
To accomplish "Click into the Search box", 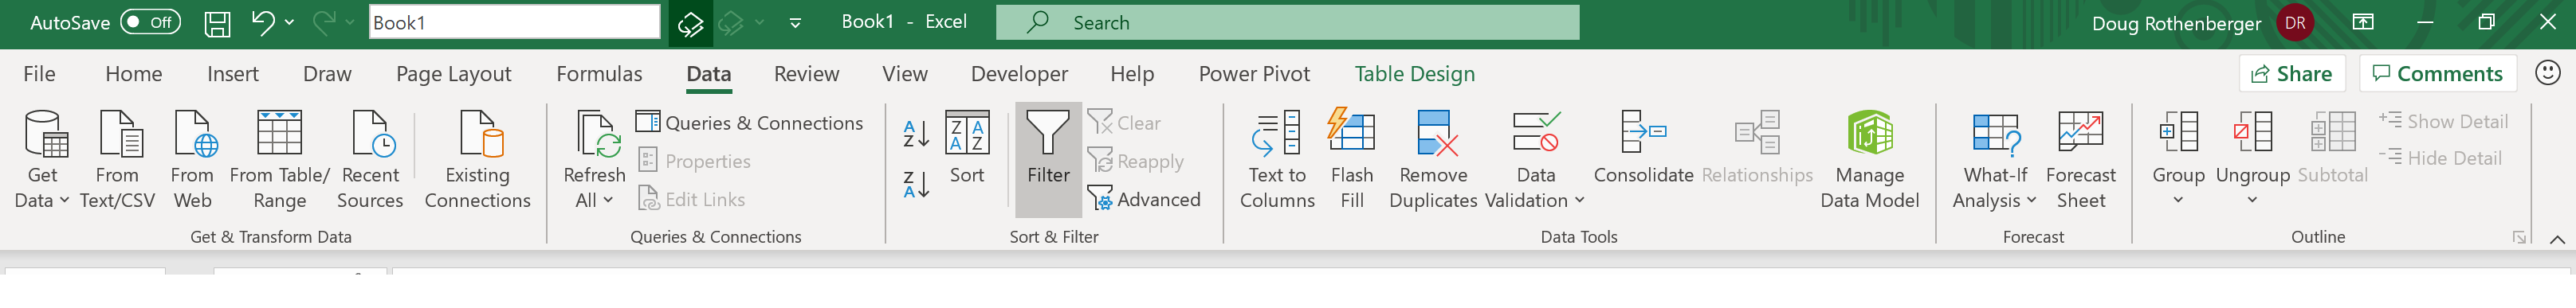I will (x=1287, y=22).
